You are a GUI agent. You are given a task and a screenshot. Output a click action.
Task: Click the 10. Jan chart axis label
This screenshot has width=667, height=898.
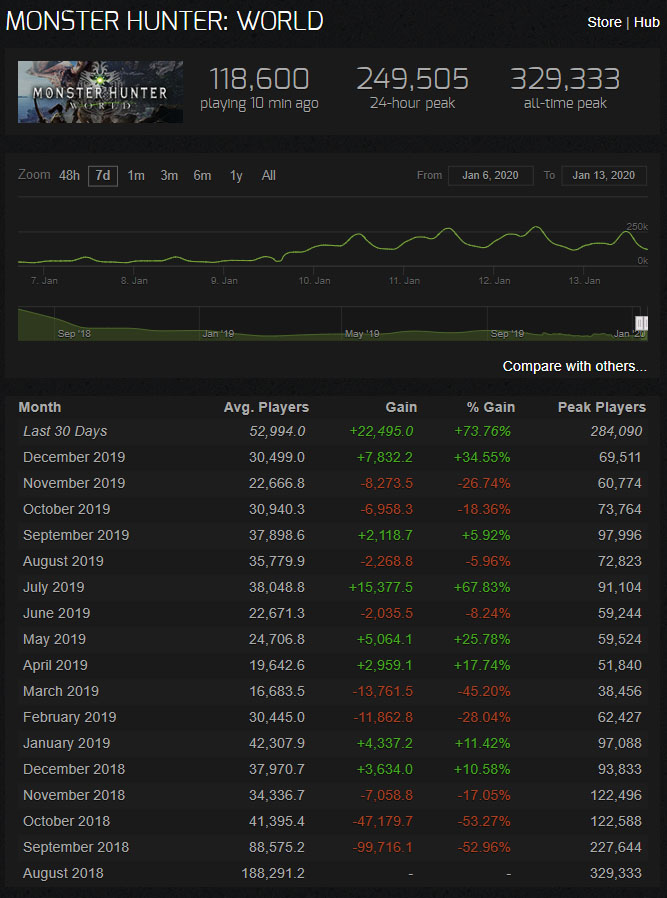(315, 281)
